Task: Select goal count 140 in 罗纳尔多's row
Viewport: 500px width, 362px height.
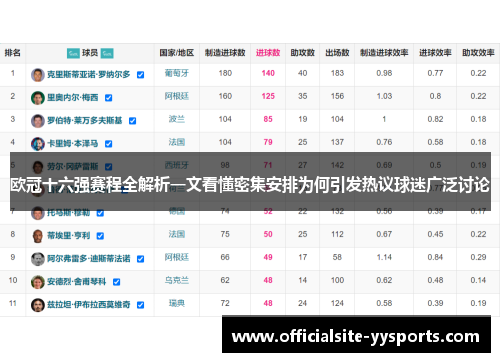Action: tap(268, 73)
